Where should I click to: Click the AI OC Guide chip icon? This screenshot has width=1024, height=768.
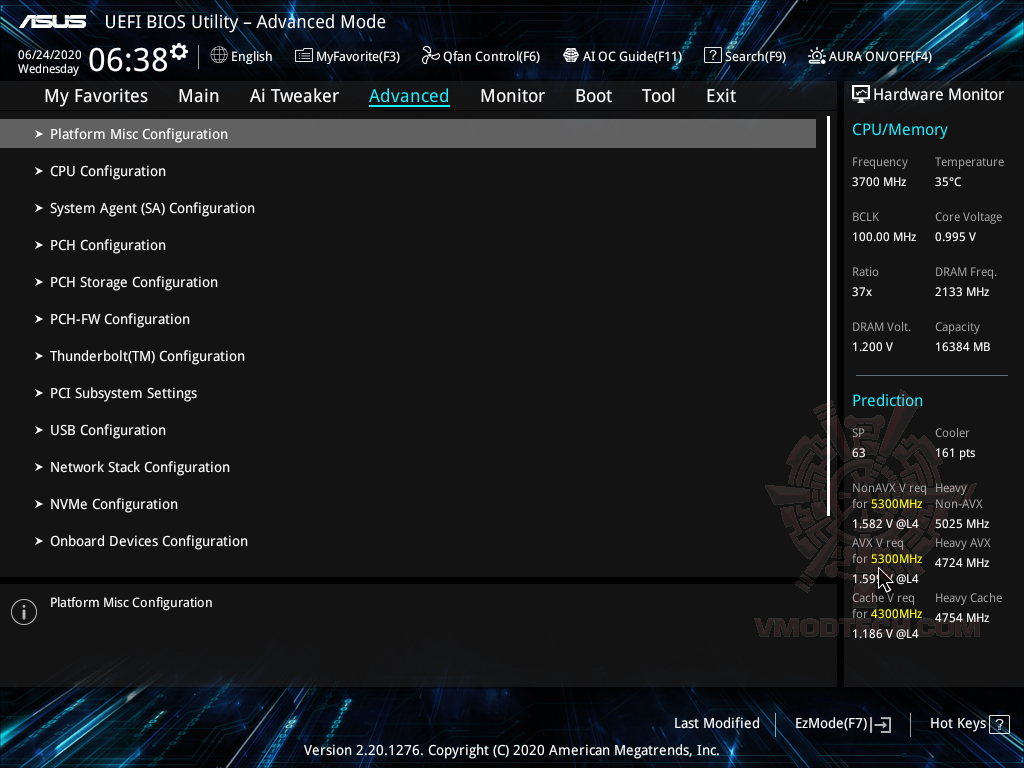571,56
